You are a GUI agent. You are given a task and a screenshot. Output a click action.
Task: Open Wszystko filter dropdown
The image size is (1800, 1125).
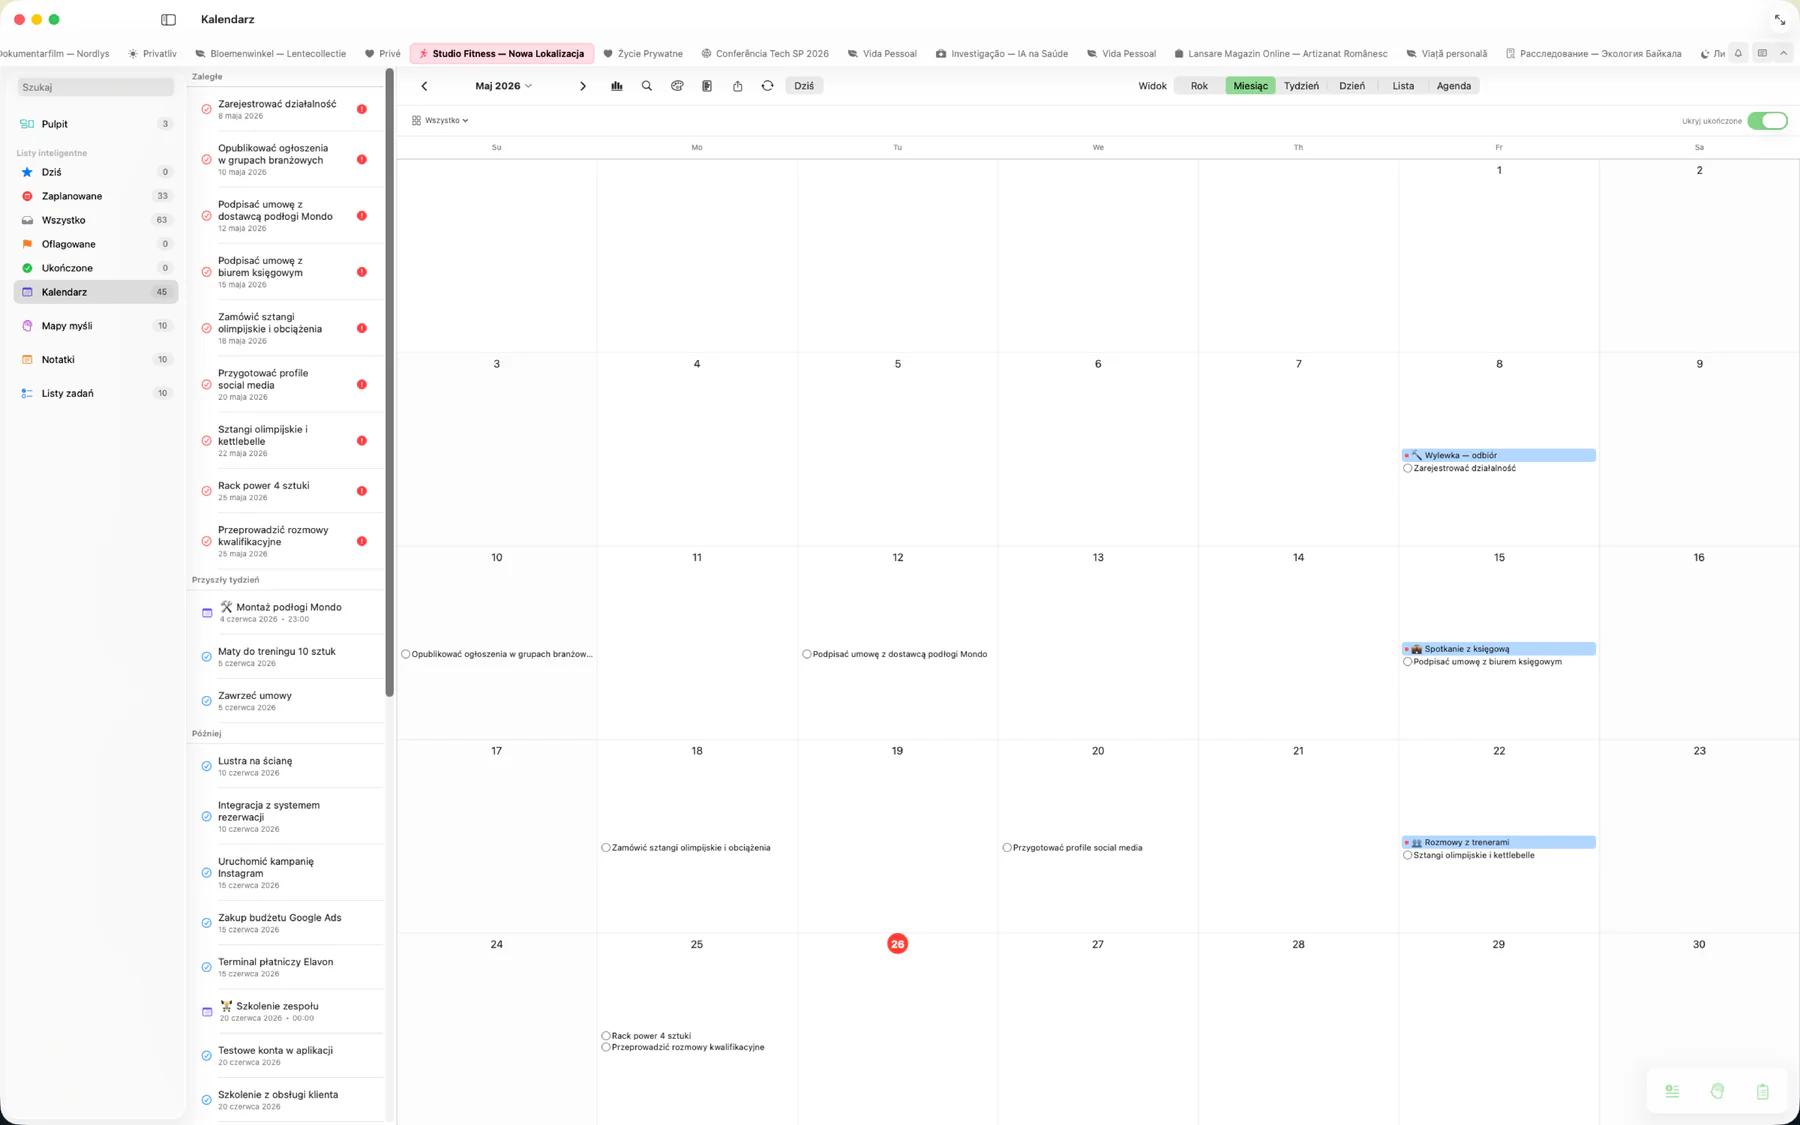(x=440, y=120)
